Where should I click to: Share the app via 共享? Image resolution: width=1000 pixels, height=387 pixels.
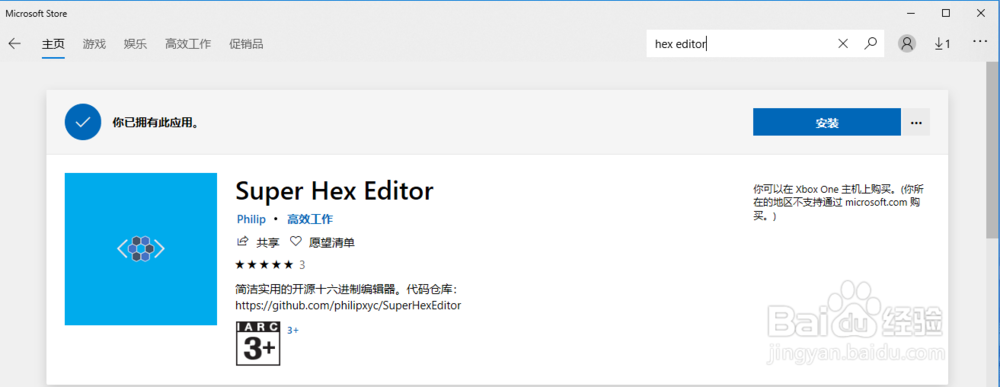tap(258, 242)
